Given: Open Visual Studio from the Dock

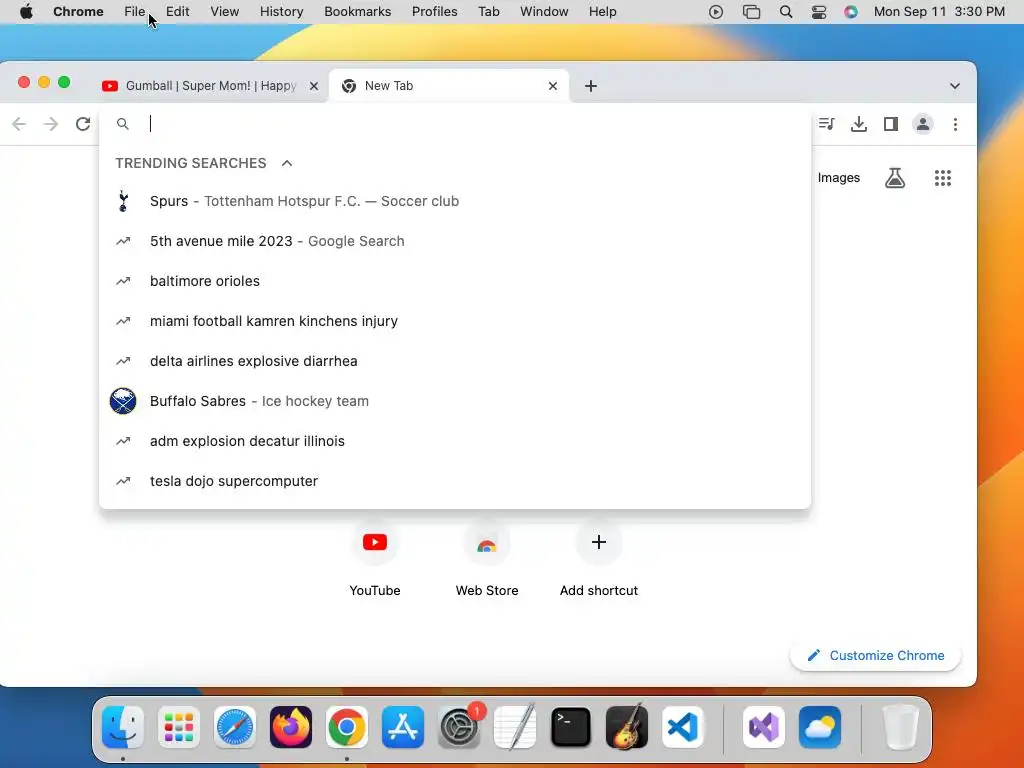Looking at the screenshot, I should click(x=764, y=727).
